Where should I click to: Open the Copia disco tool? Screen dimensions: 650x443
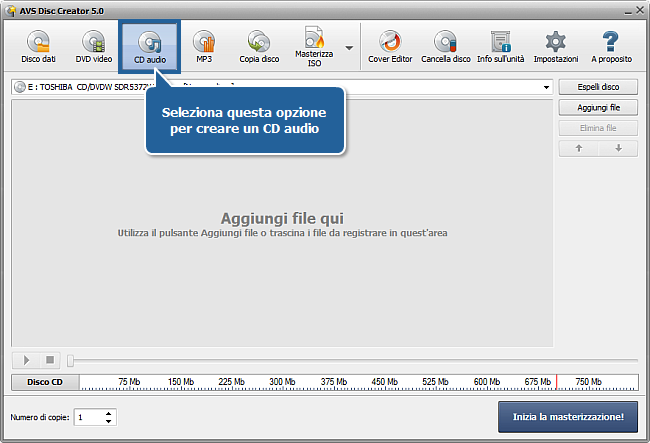pyautogui.click(x=259, y=46)
